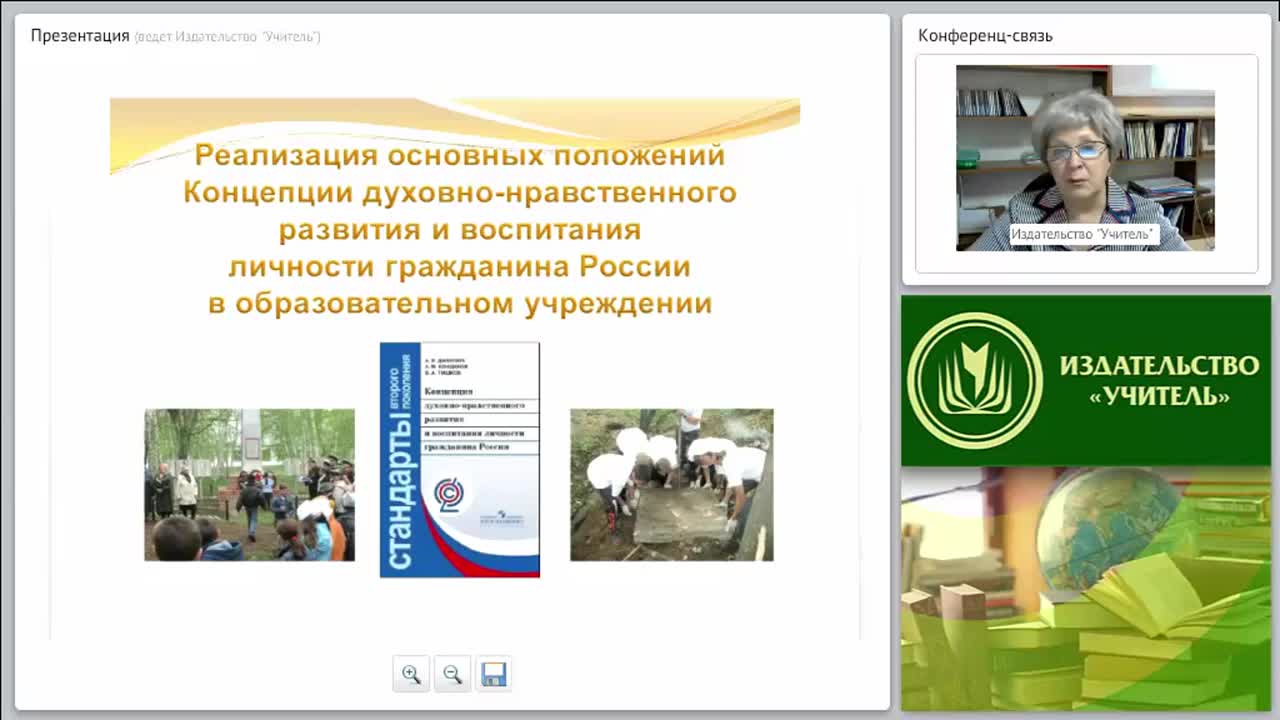Select the Конференц-связь panel title

pyautogui.click(x=985, y=36)
